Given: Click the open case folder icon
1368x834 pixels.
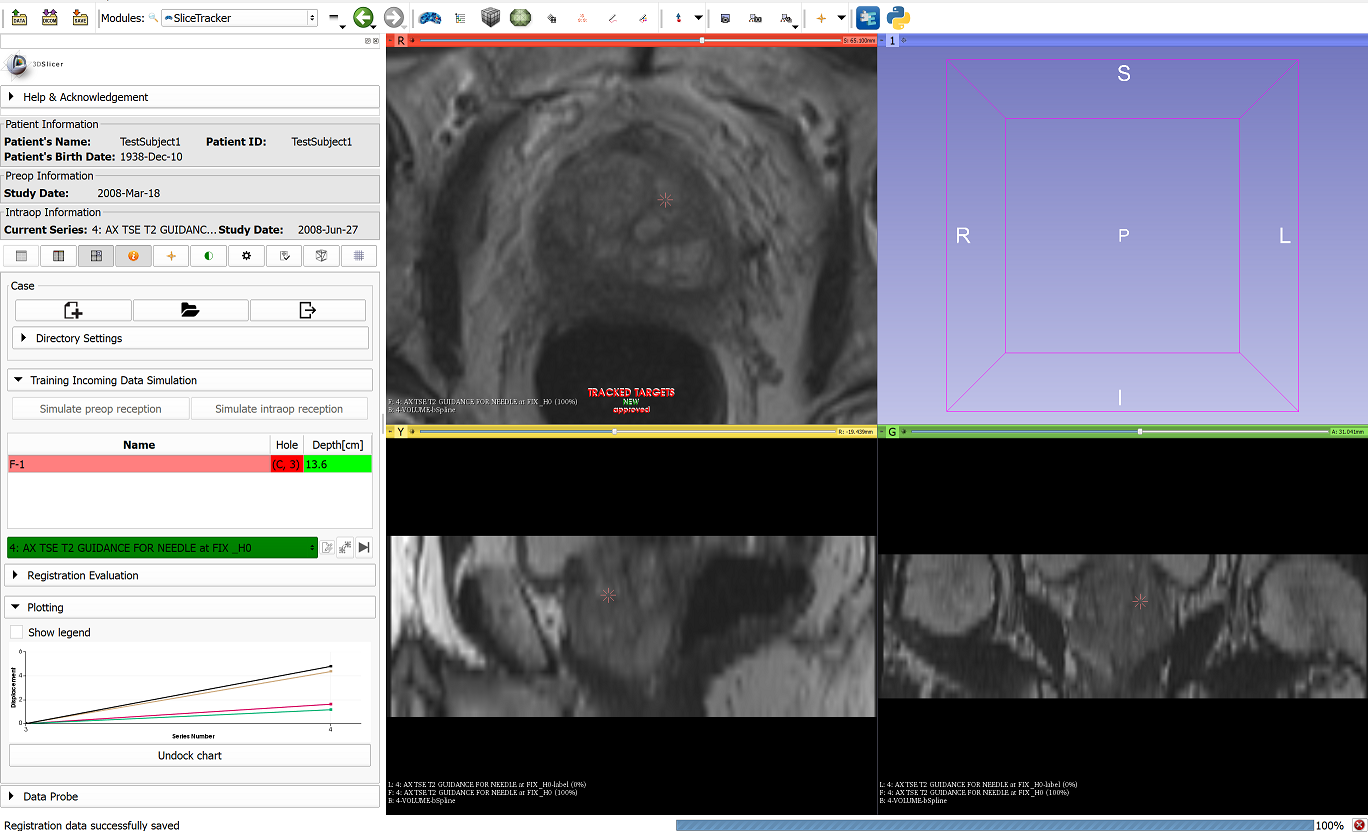Looking at the screenshot, I should coord(190,310).
